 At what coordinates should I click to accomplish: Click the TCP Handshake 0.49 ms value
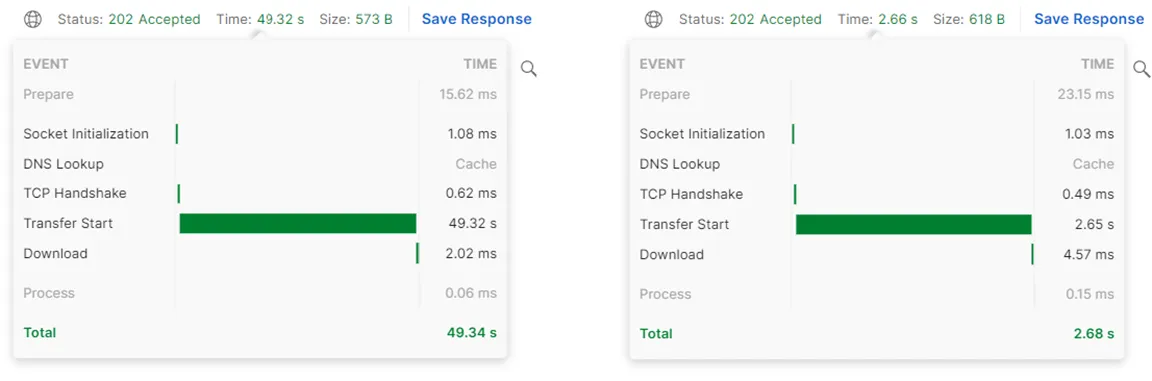1089,194
